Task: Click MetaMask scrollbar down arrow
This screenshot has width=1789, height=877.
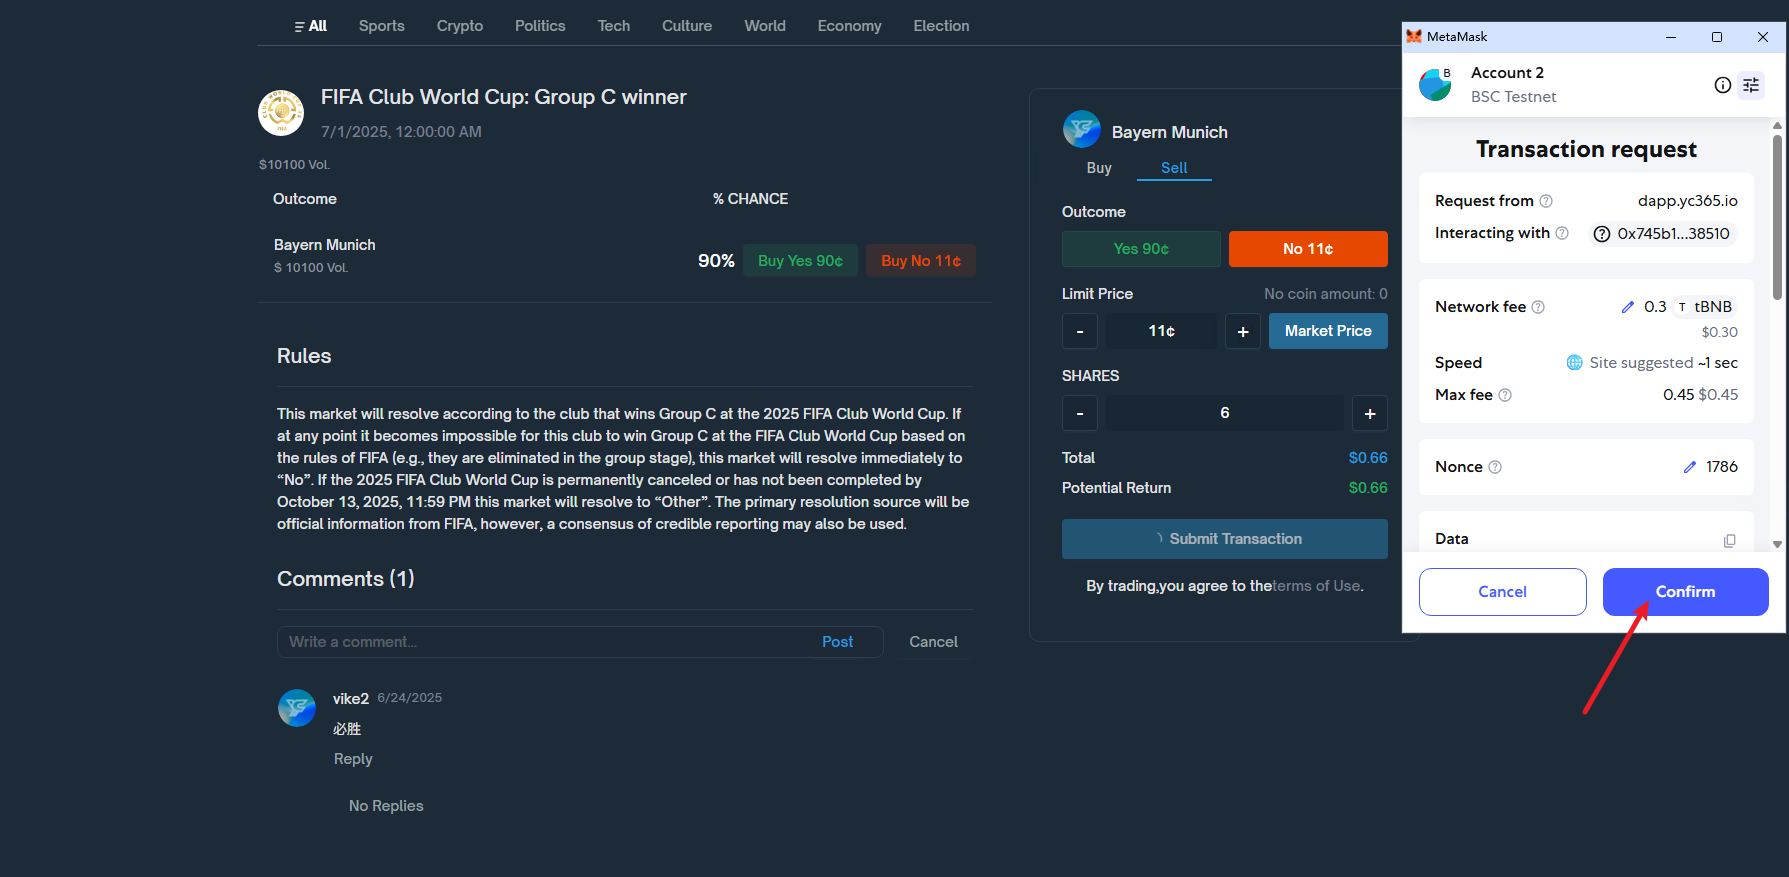Action: coord(1777,545)
